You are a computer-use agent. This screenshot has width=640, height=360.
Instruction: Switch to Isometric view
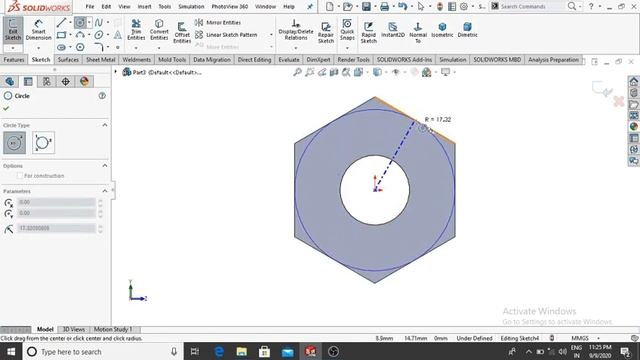442,30
